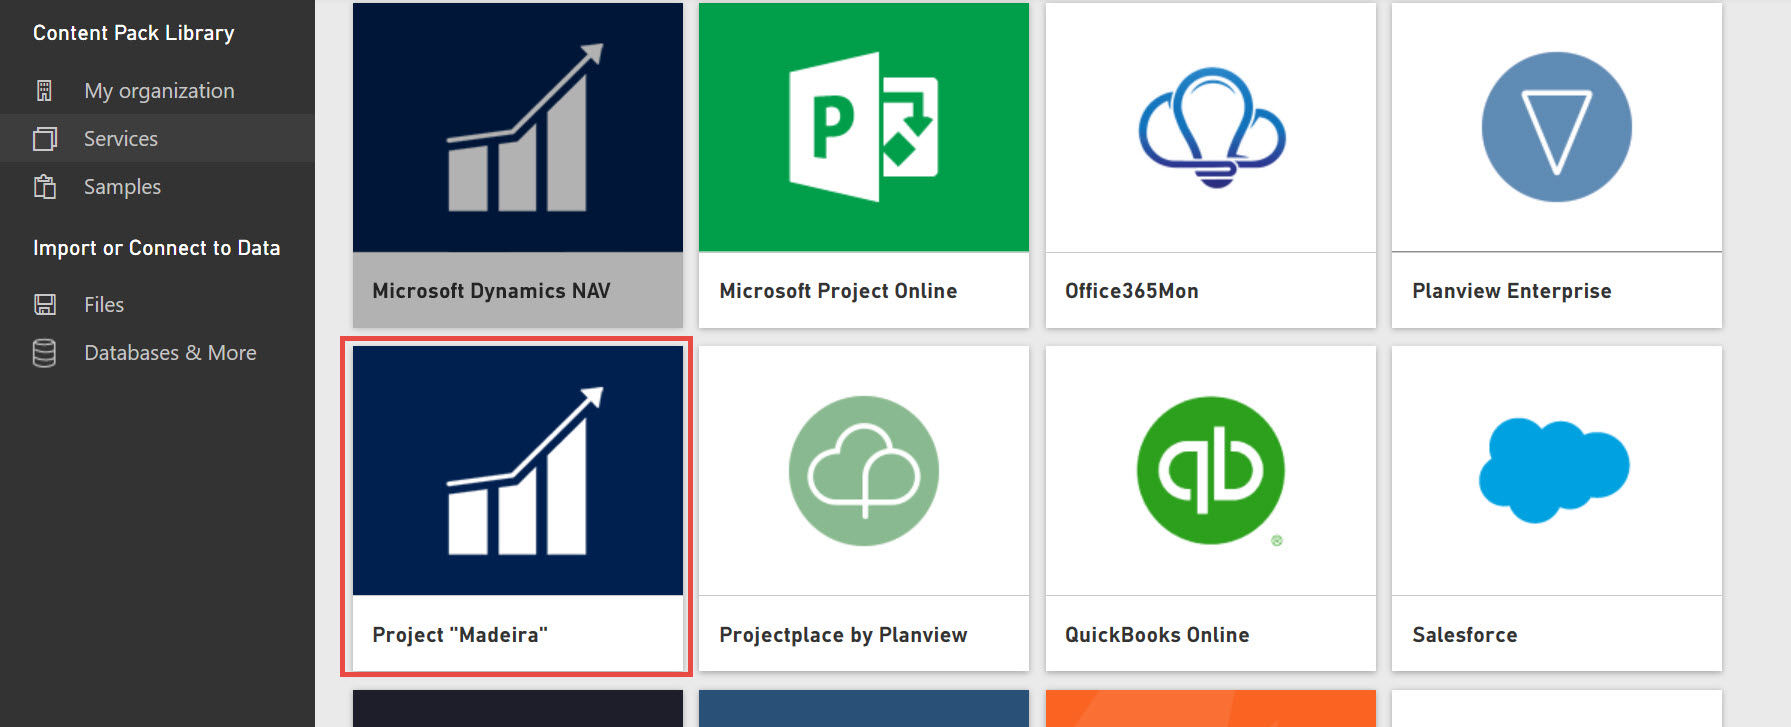Click the Services icon in sidebar
The height and width of the screenshot is (727, 1791).
point(45,139)
